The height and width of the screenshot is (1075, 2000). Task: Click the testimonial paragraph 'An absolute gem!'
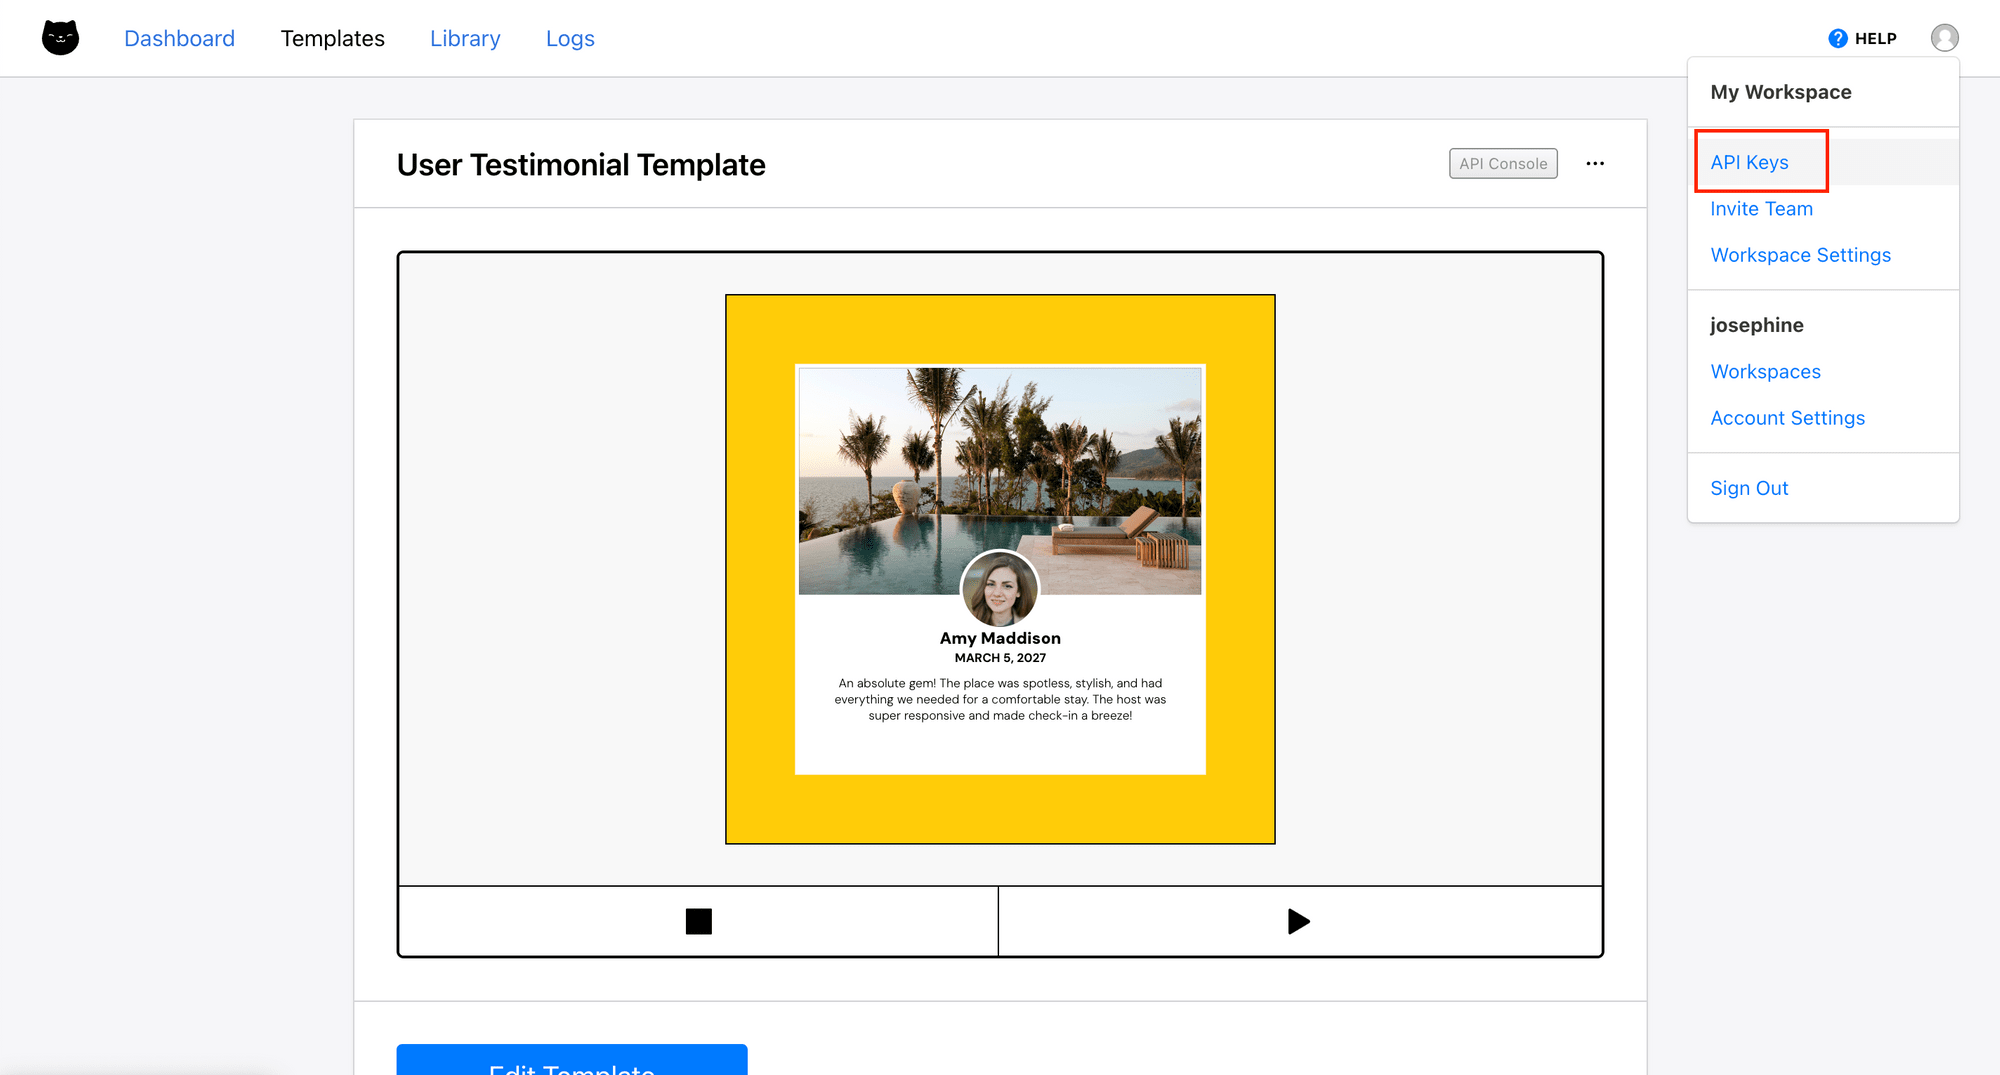coord(1000,699)
